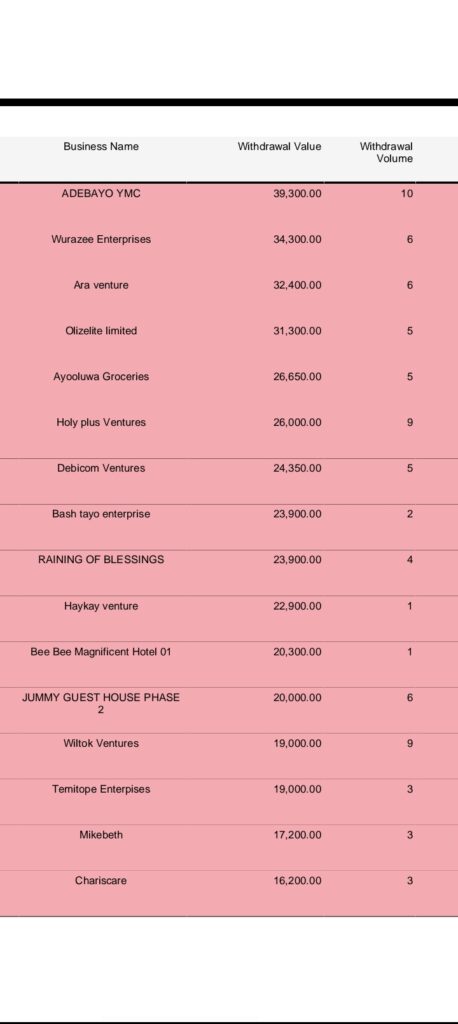Select the ADEBAYO YMC row
This screenshot has height=1024, width=458.
[229, 194]
